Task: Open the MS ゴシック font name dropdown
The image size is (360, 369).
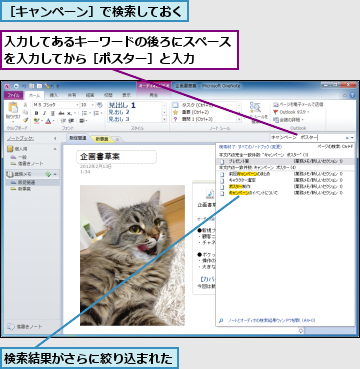Action: coord(77,105)
